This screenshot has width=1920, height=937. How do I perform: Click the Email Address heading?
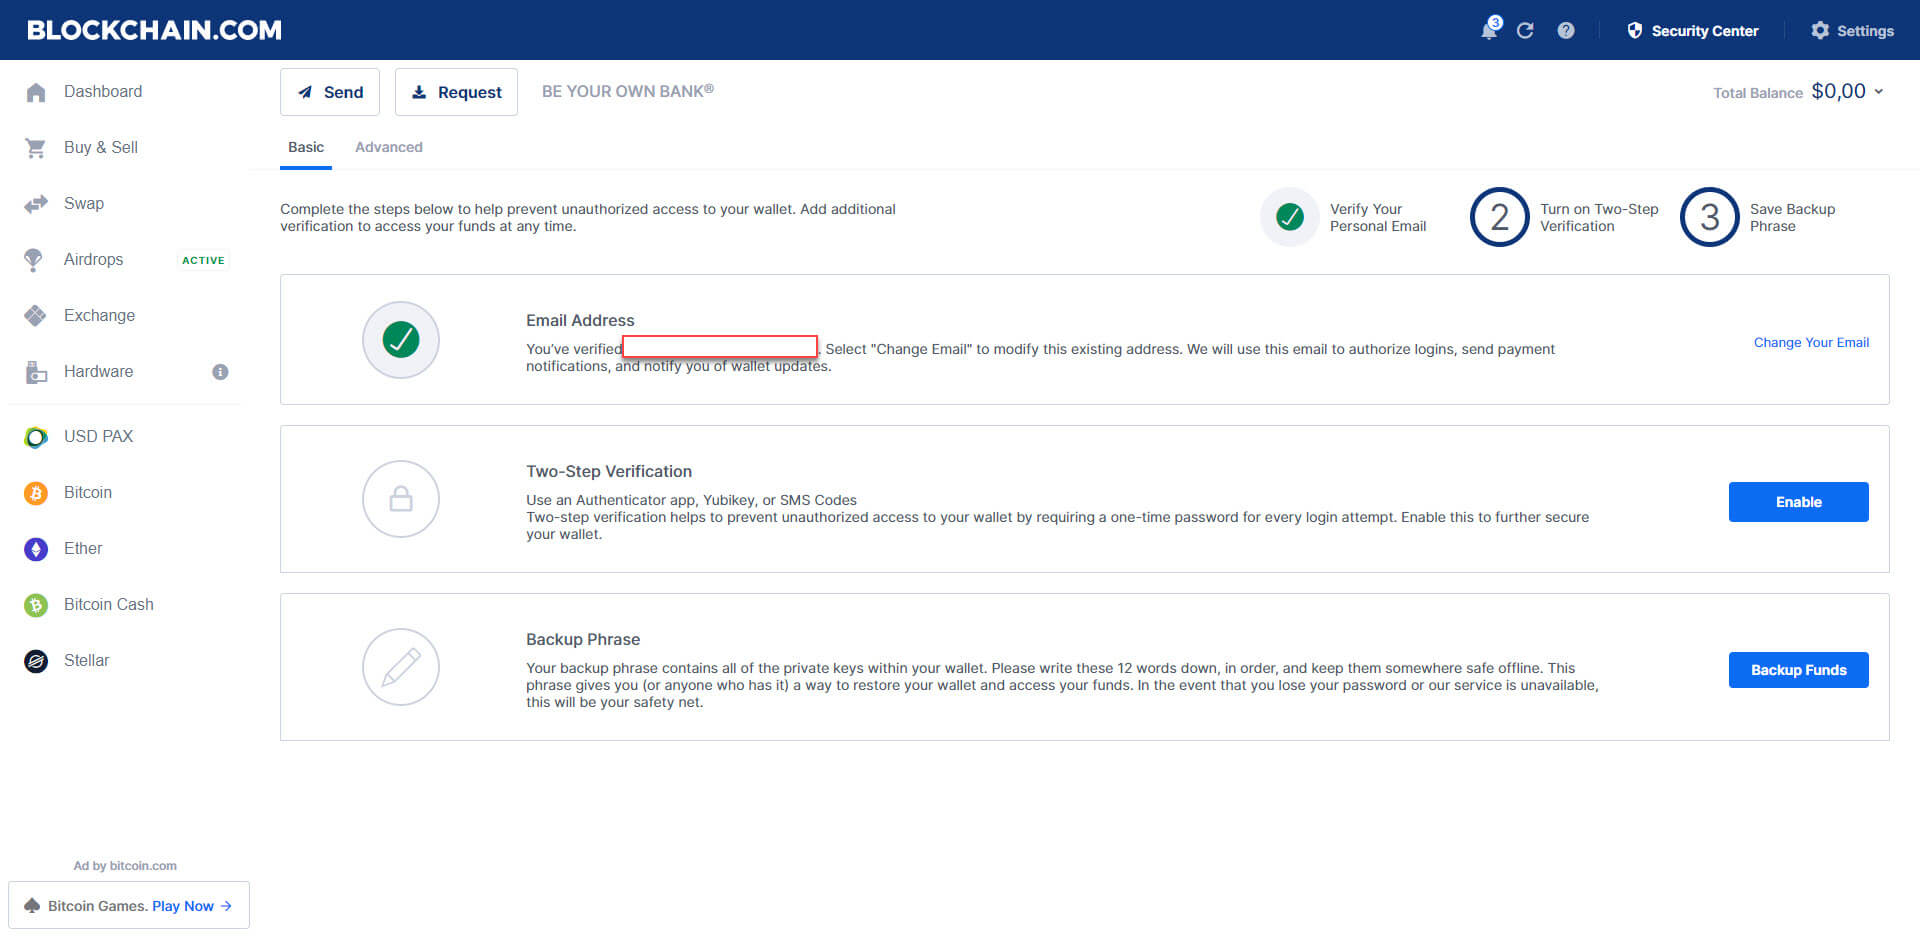(x=580, y=320)
